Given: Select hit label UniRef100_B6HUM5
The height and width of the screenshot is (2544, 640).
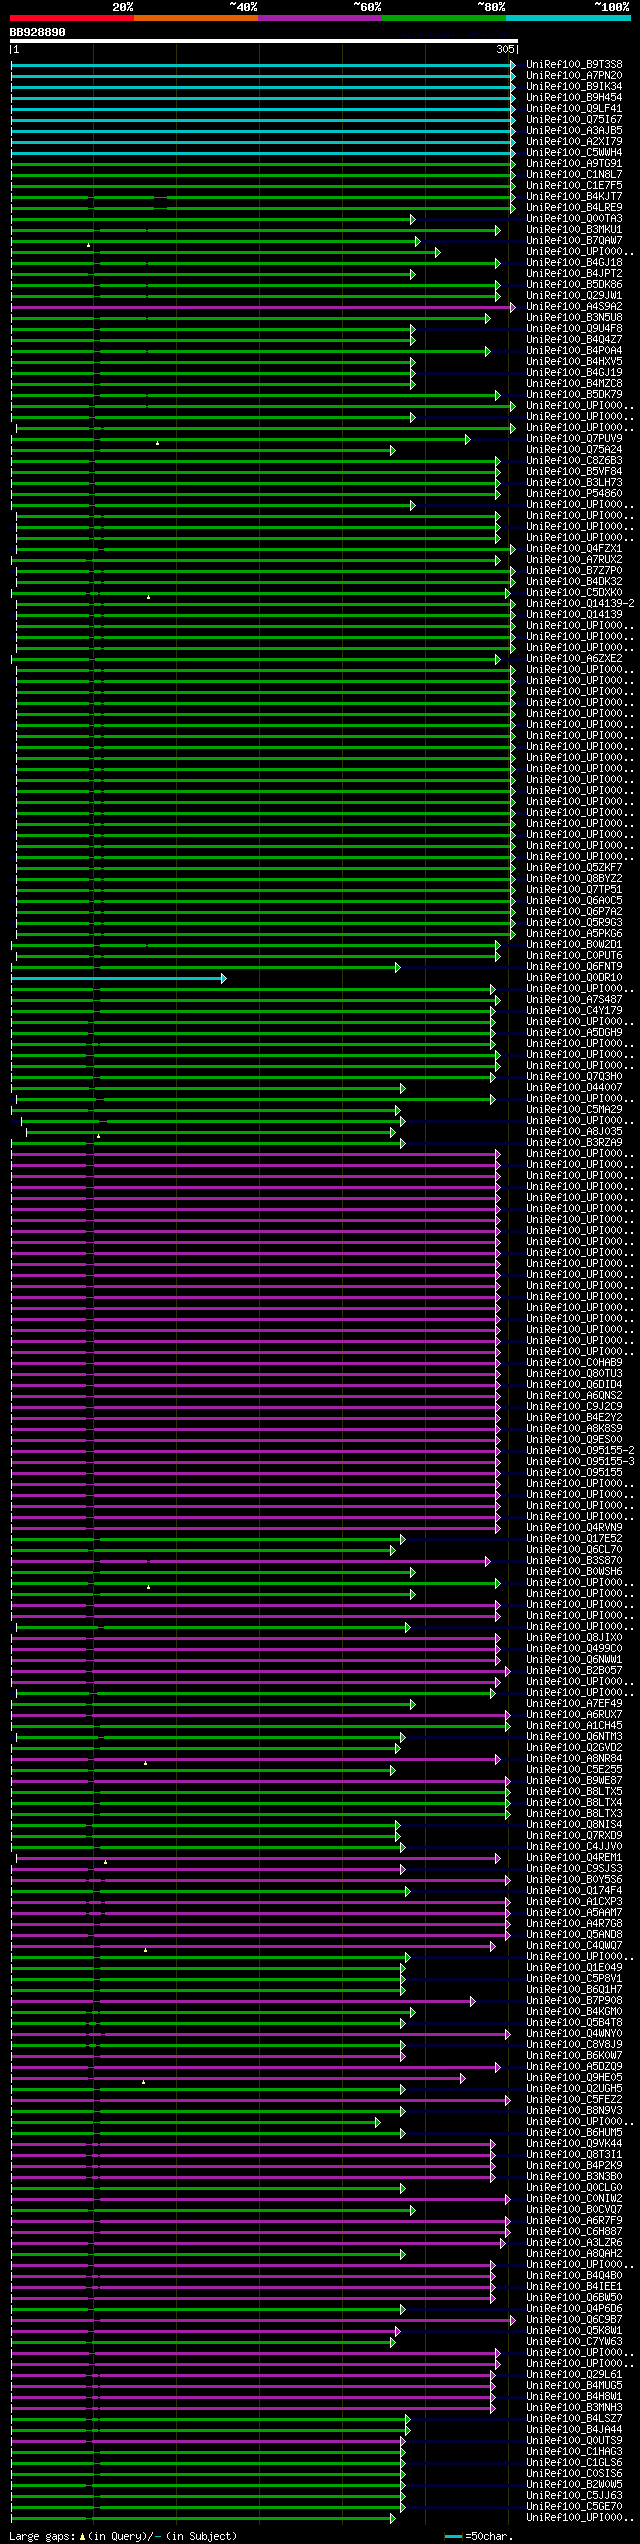Looking at the screenshot, I should coord(574,2133).
